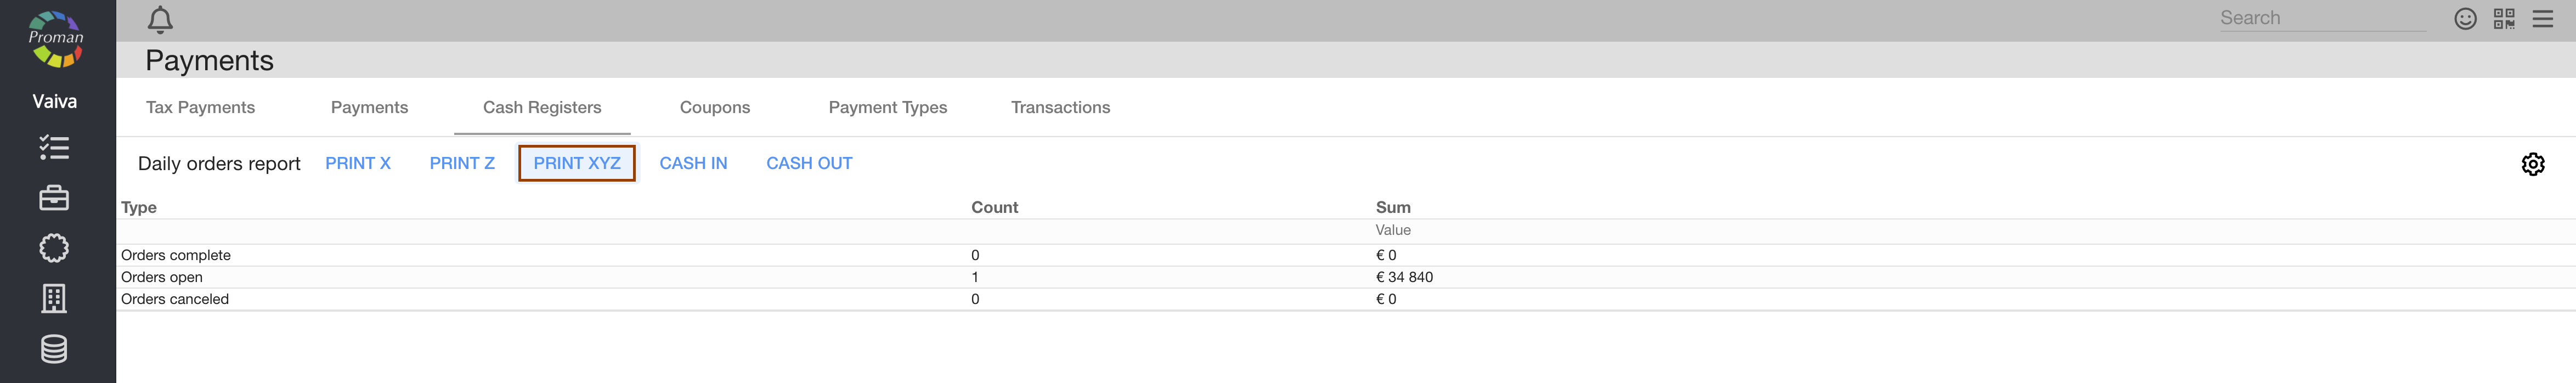This screenshot has width=2576, height=383.
Task: Open the smiley face icon in header
Action: [x=2465, y=19]
